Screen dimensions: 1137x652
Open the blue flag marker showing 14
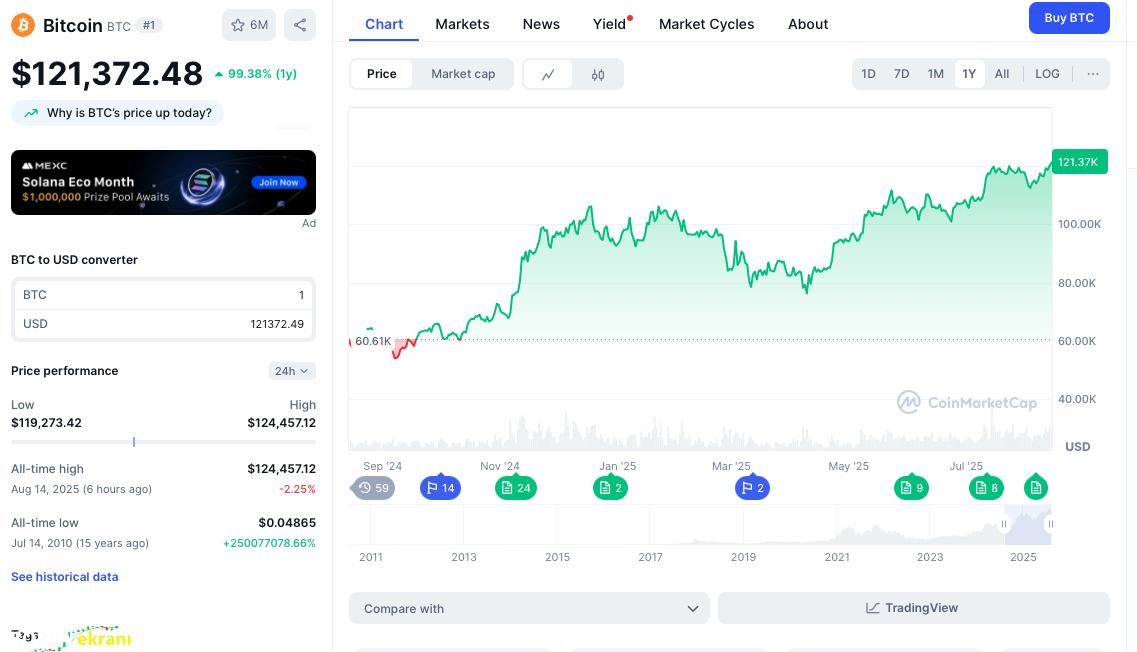440,488
